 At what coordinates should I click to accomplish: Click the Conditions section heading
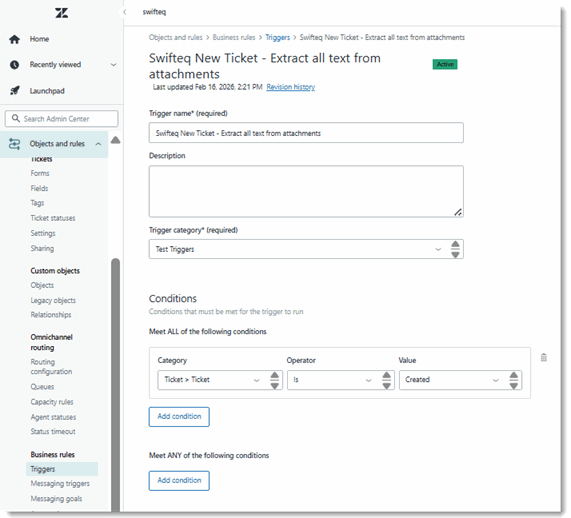coord(173,299)
